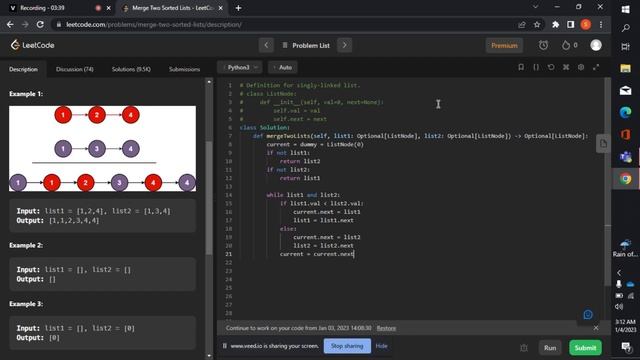Go to the next problem arrow
Viewport: 640px width, 360px height.
[344, 45]
